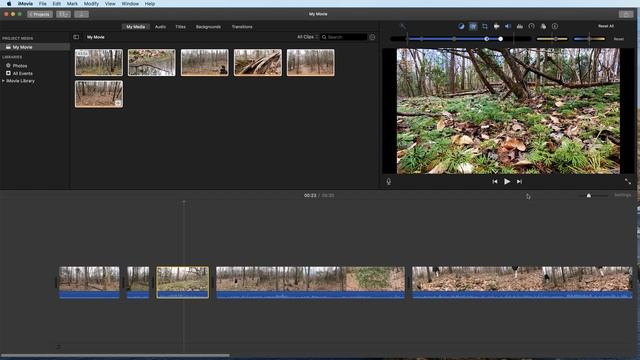
Task: Switch to Audio tab
Action: coord(160,27)
